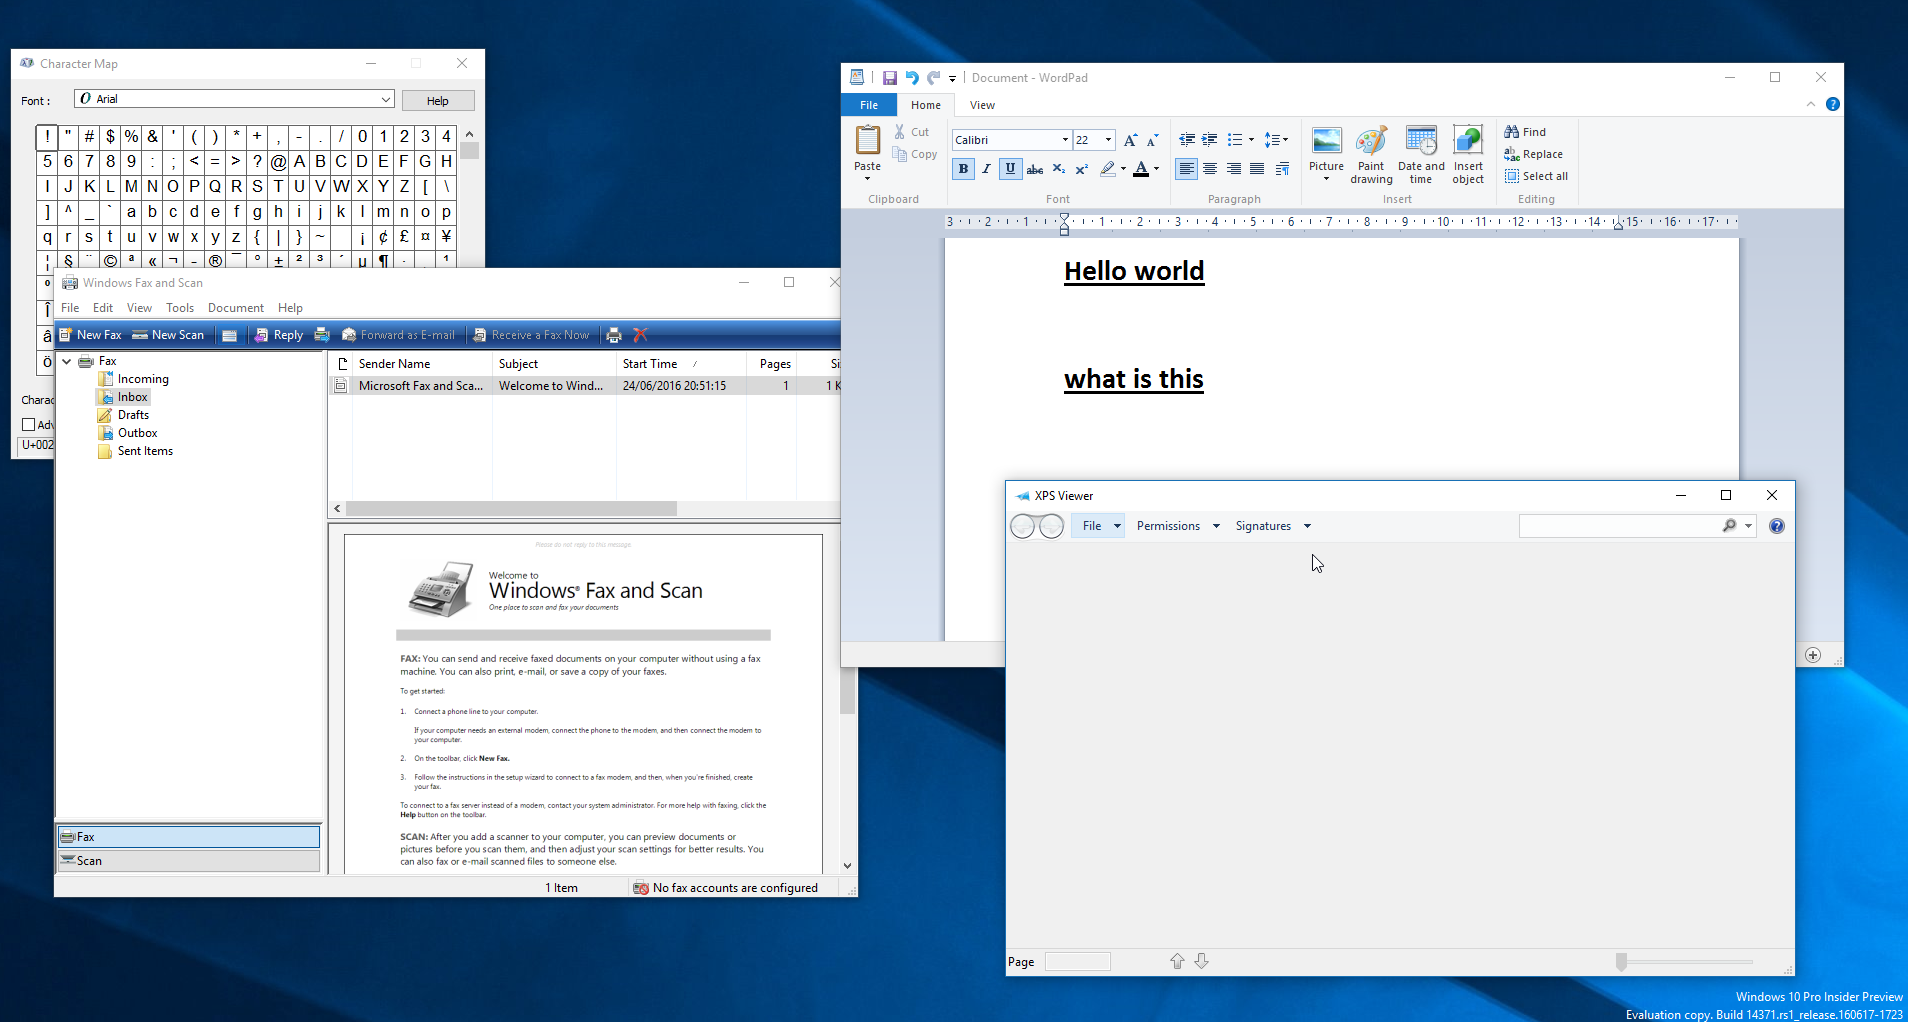Image resolution: width=1908 pixels, height=1022 pixels.
Task: Toggle Superscript in WordPad ribbon
Action: [1082, 169]
